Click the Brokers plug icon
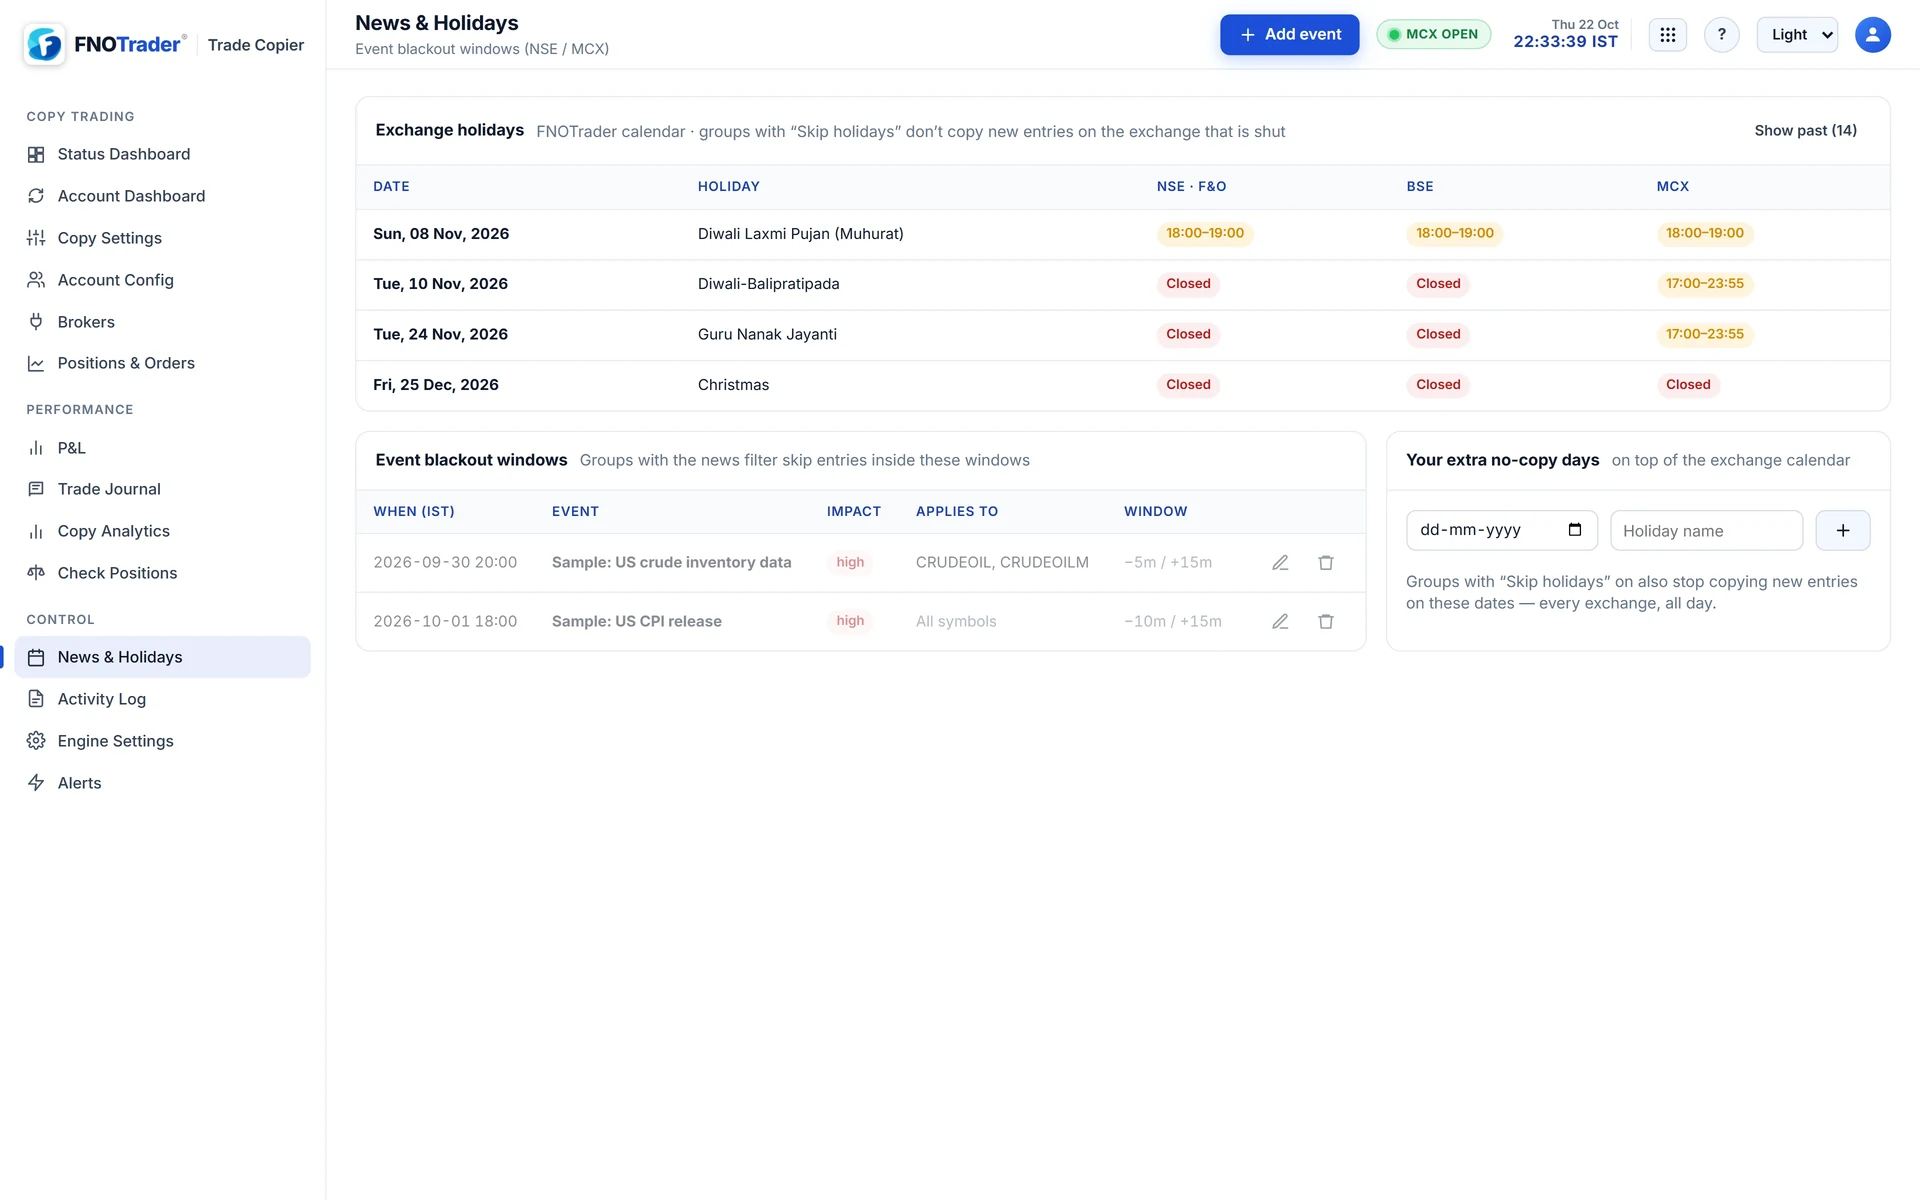 pyautogui.click(x=36, y=322)
